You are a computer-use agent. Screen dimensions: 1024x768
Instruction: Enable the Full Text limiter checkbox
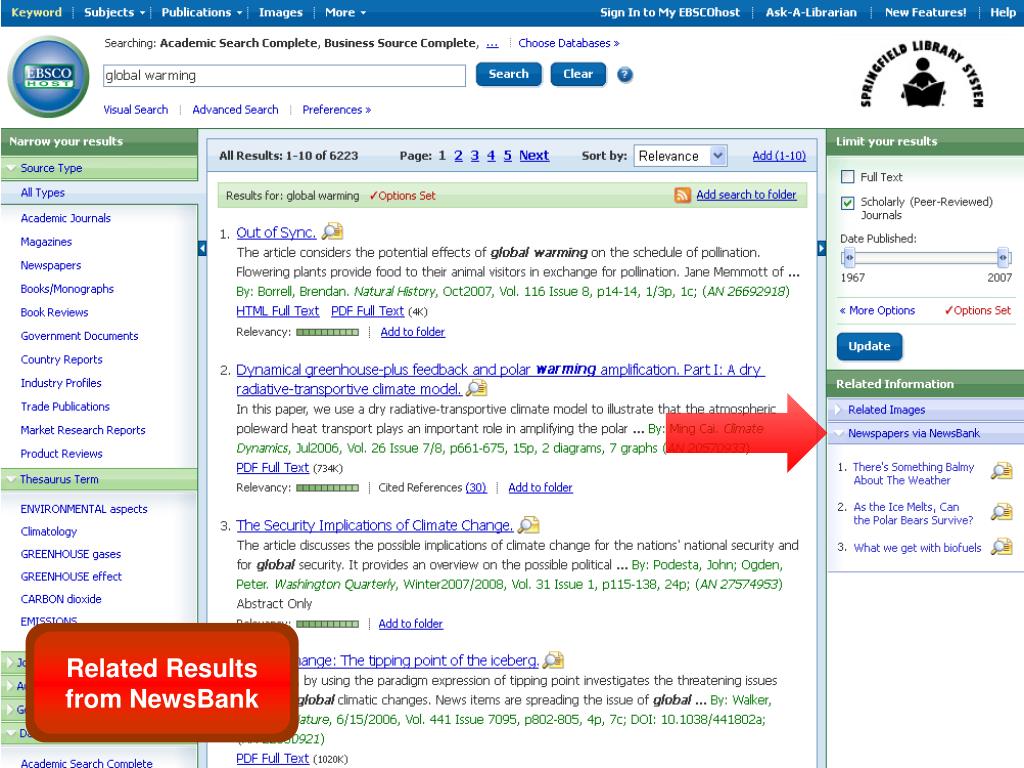click(848, 176)
